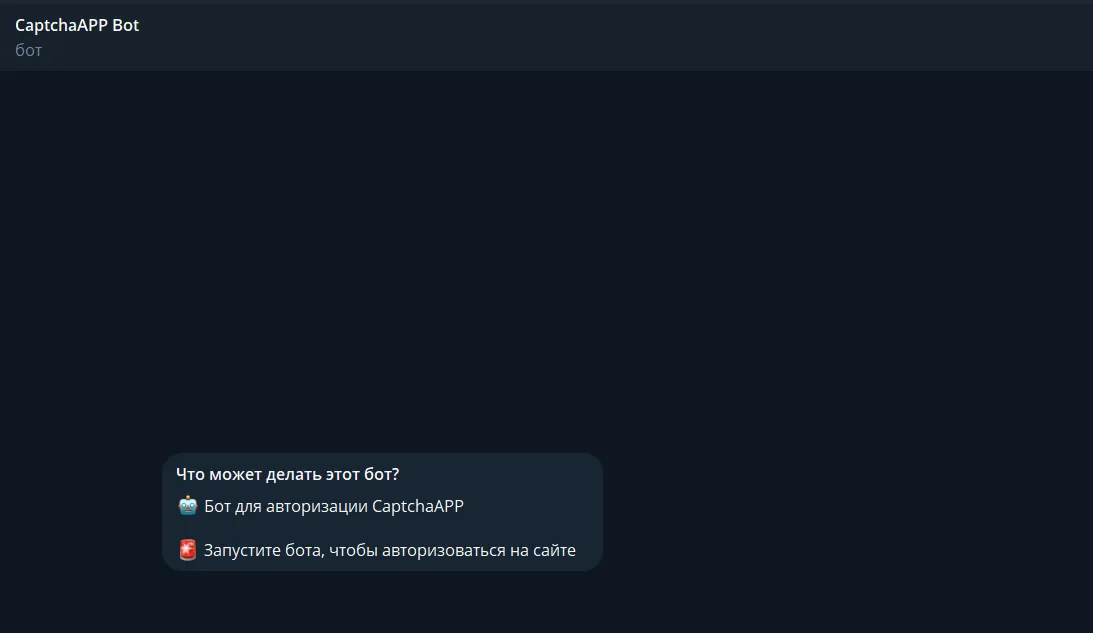Click 'бот?' at the heading's end
This screenshot has width=1093, height=633.
click(x=381, y=474)
